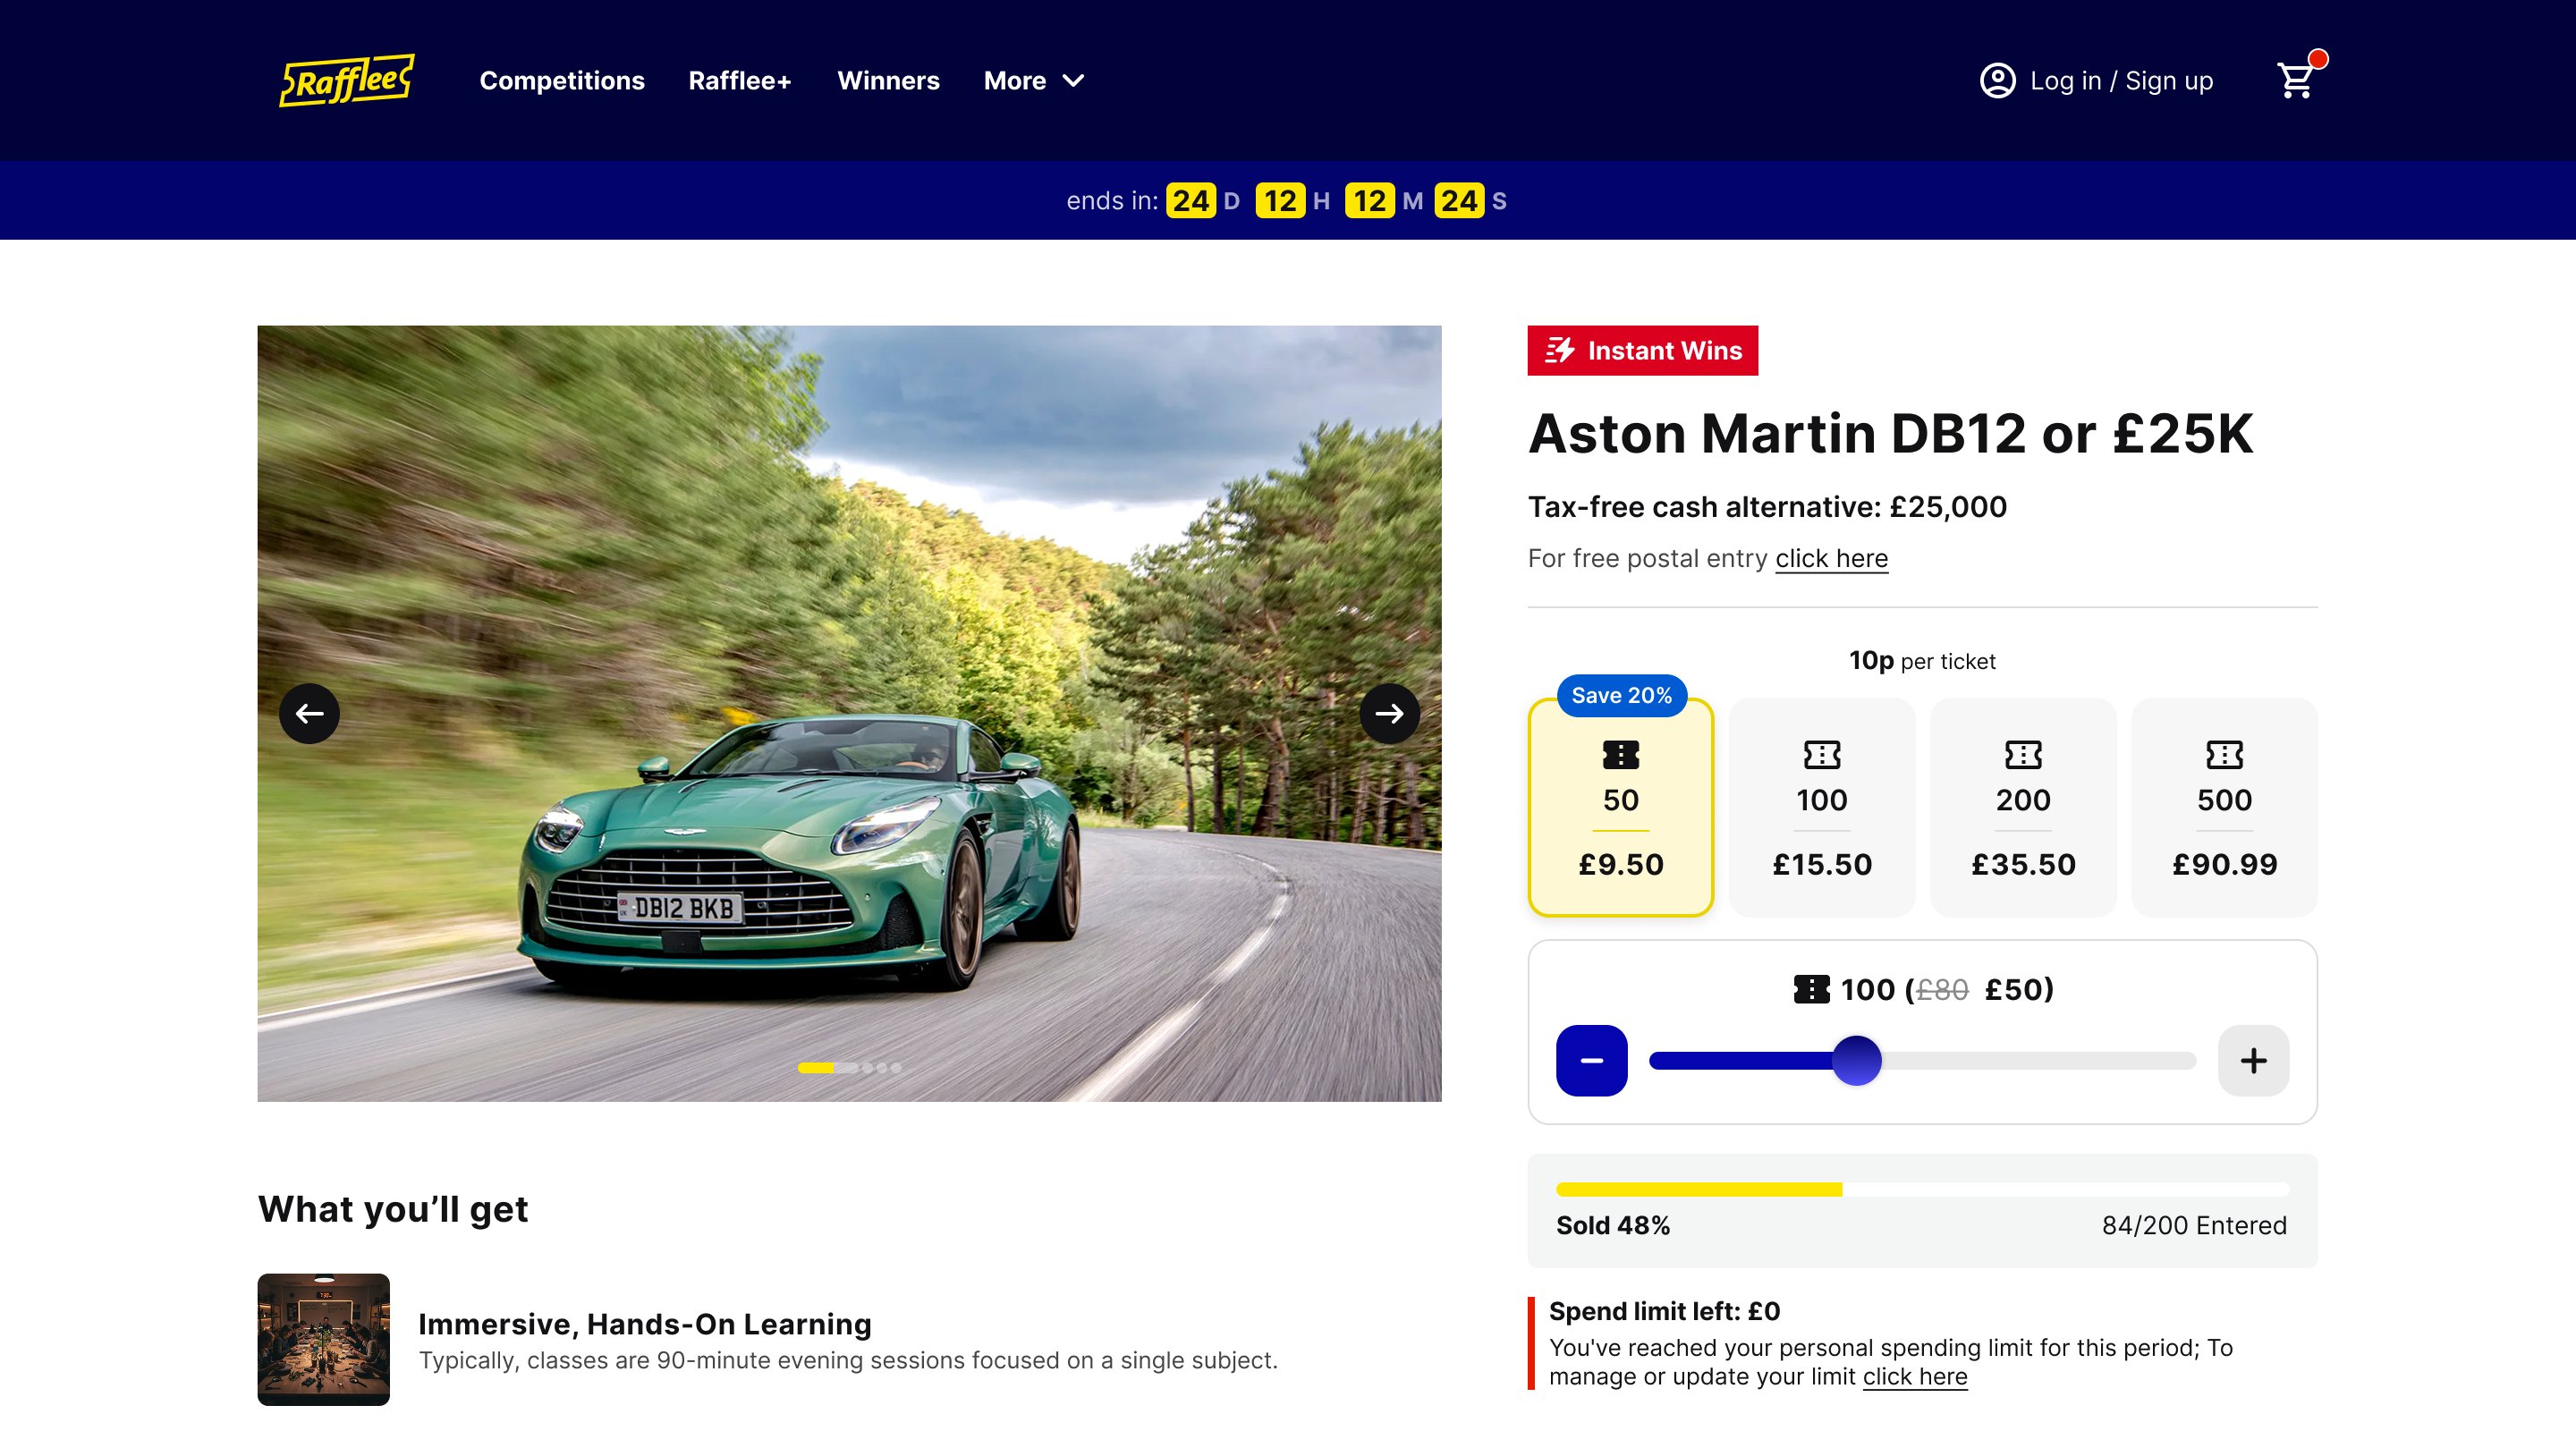Screen dimensions: 2576x1431
Task: Click the Tax-free cash alternative: £25,000 text
Action: [1767, 507]
